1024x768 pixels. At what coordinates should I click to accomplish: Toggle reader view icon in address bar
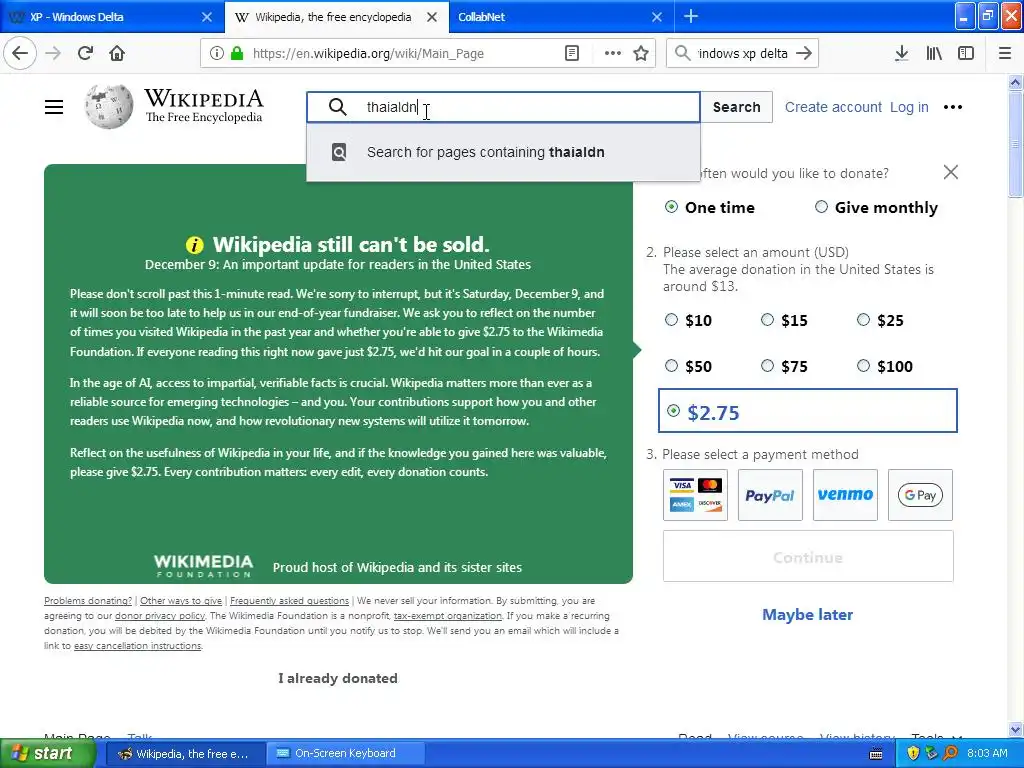[x=571, y=53]
